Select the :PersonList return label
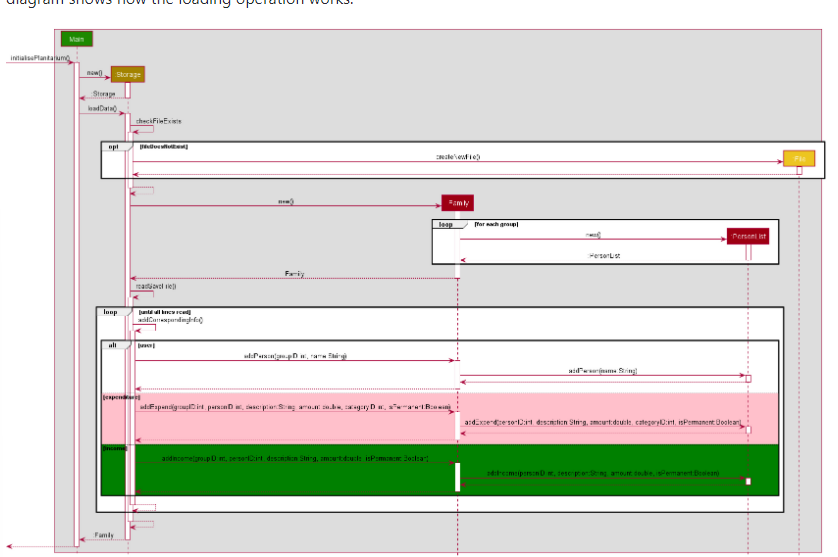838x557 pixels. tap(604, 256)
